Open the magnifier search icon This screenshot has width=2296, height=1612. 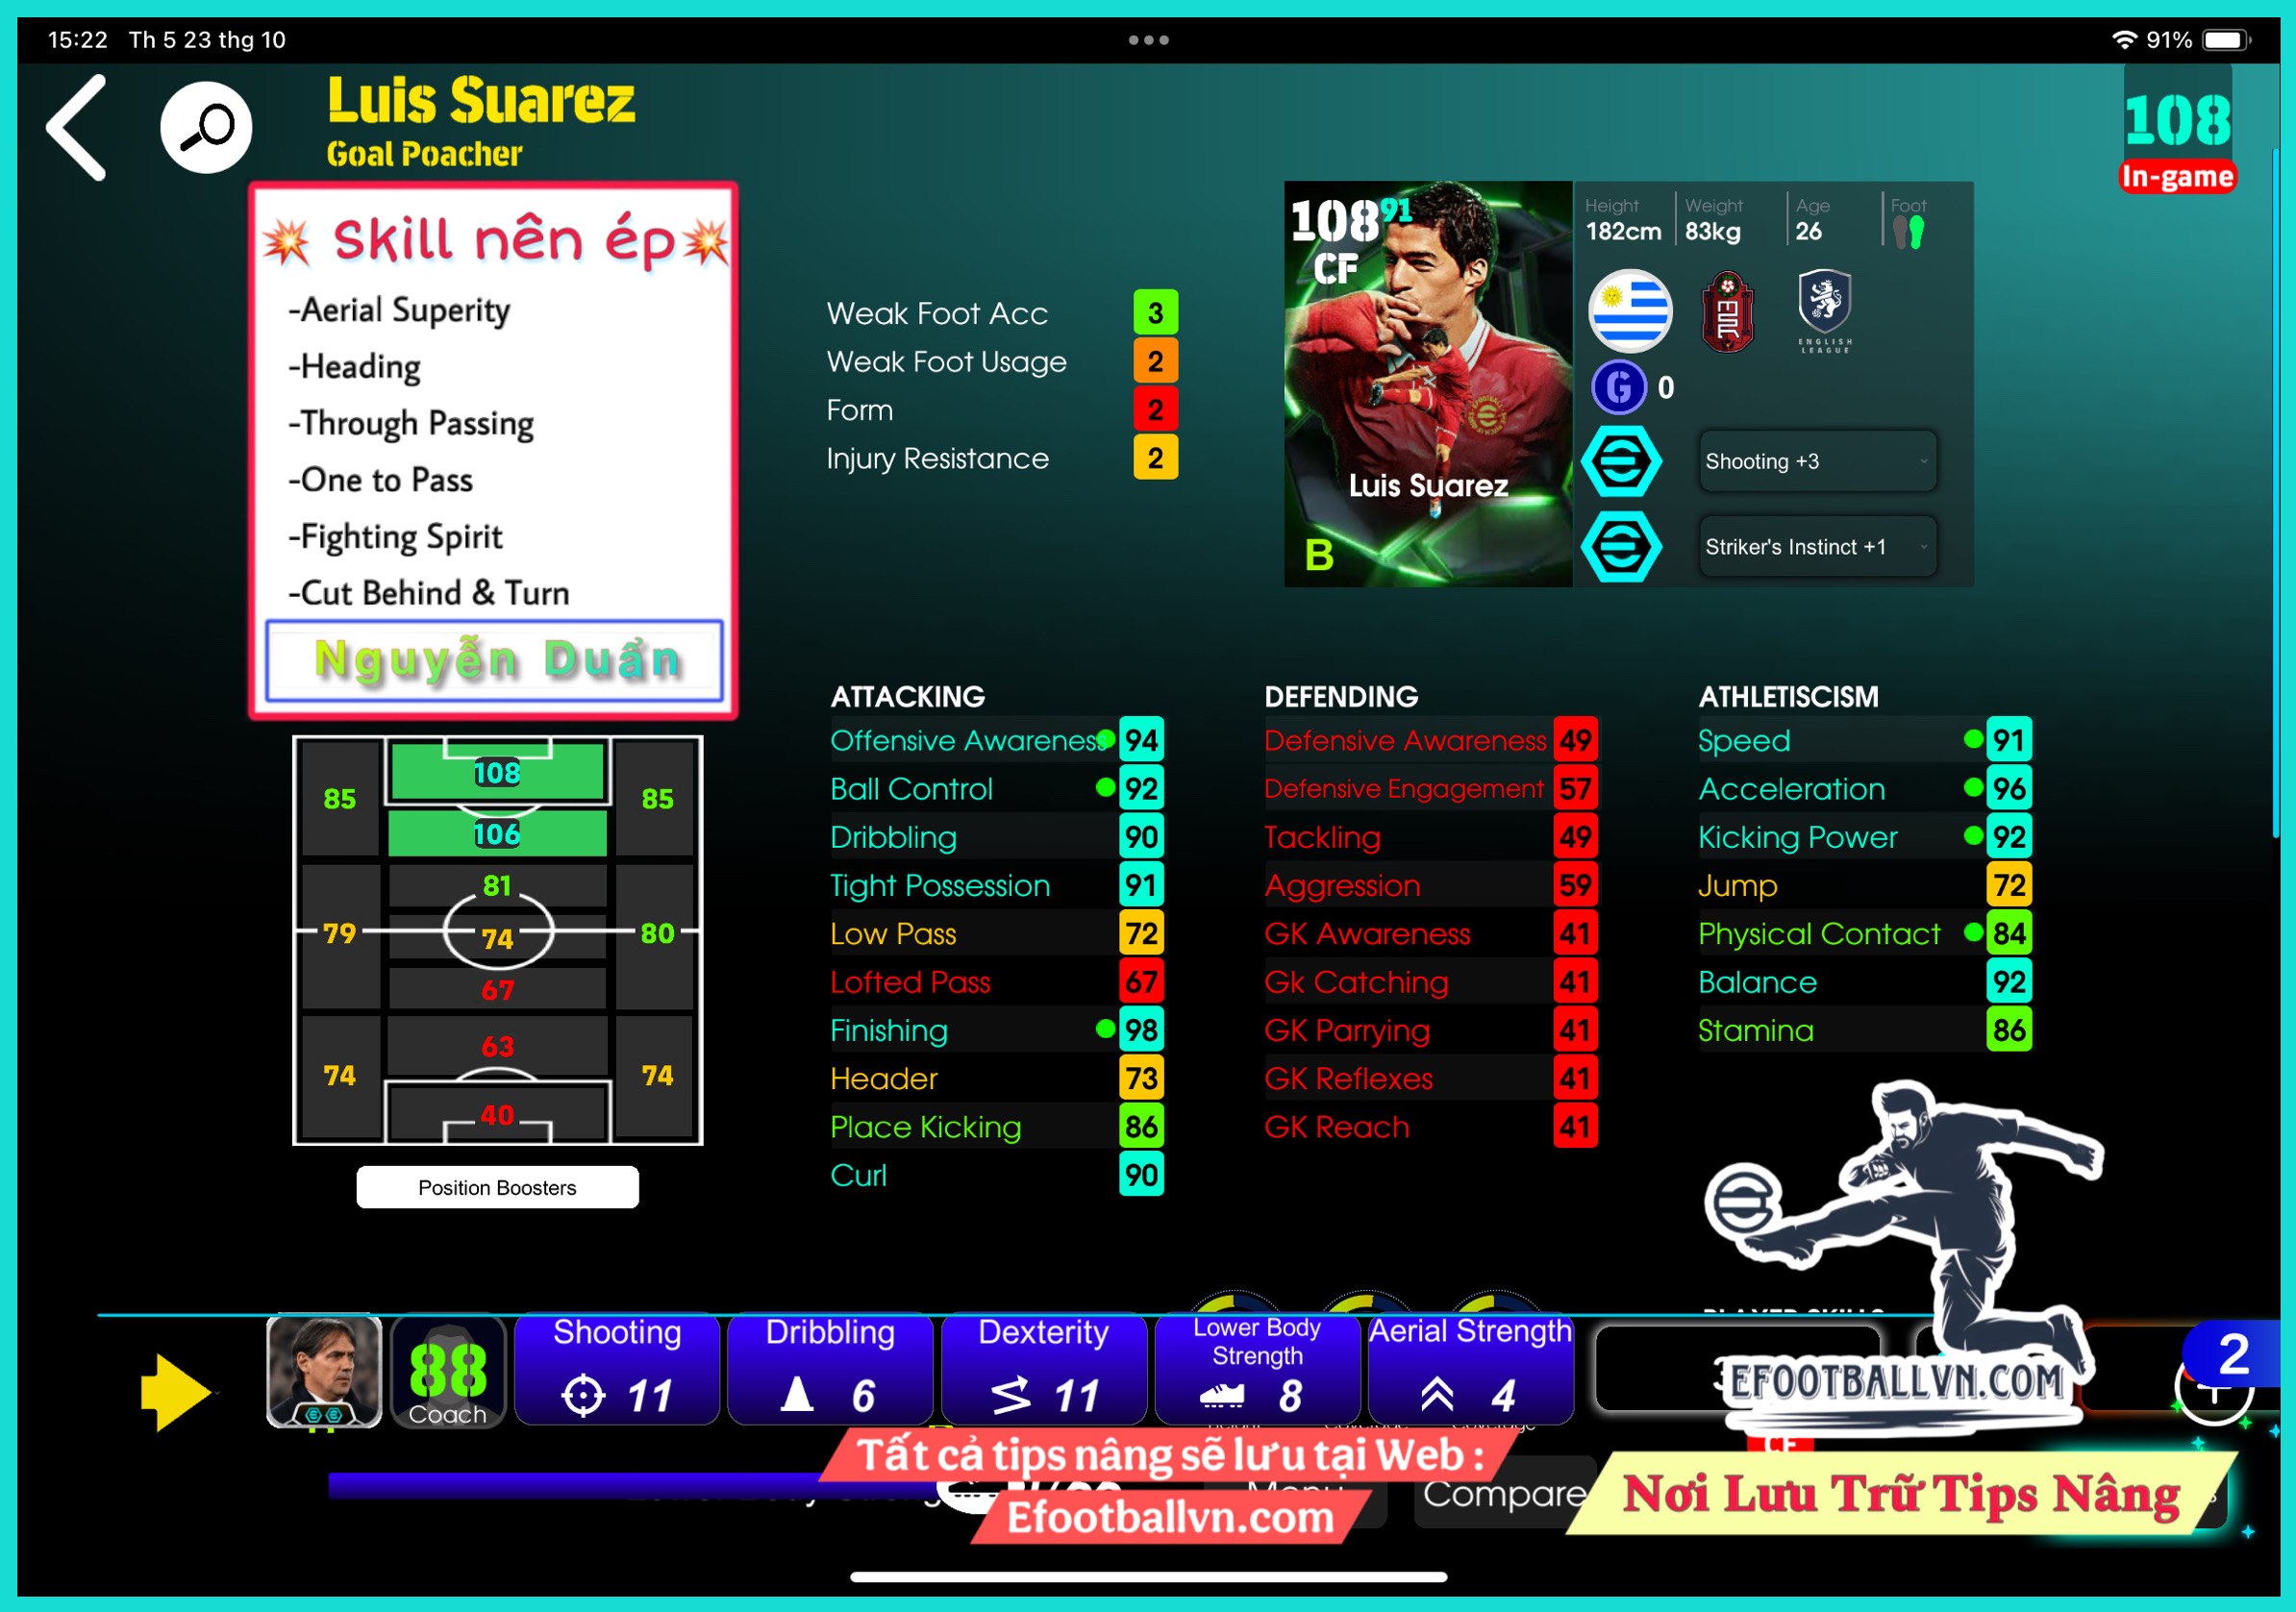[206, 127]
